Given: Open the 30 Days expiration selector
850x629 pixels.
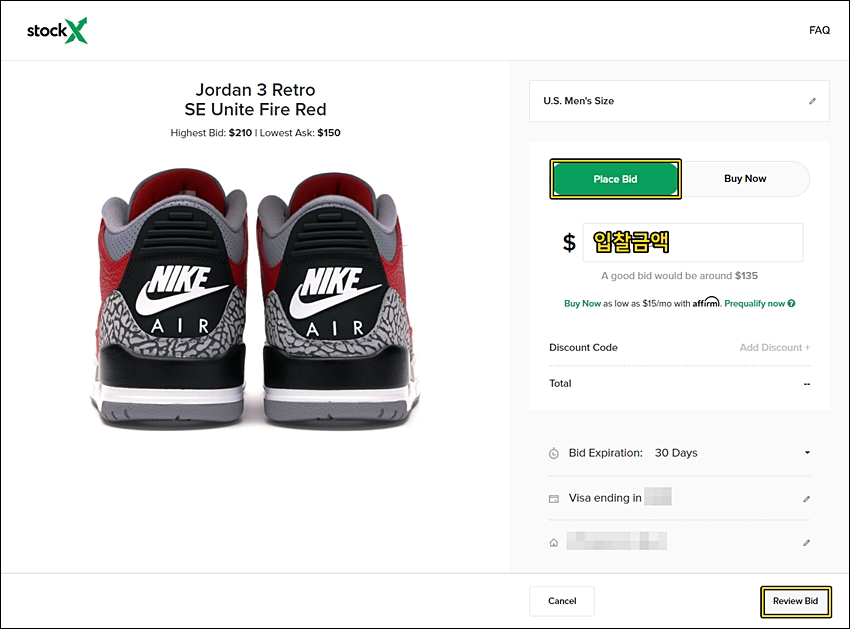Looking at the screenshot, I should (676, 453).
